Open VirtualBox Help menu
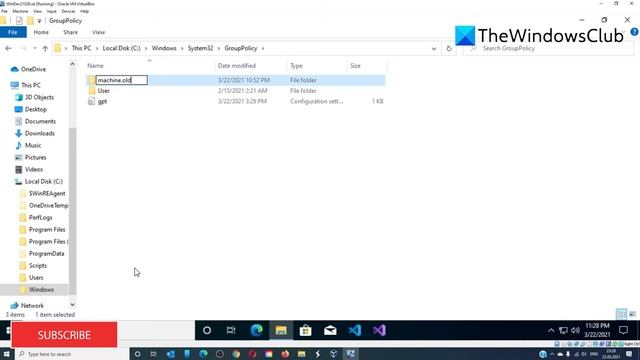The width and height of the screenshot is (640, 360). (x=84, y=11)
